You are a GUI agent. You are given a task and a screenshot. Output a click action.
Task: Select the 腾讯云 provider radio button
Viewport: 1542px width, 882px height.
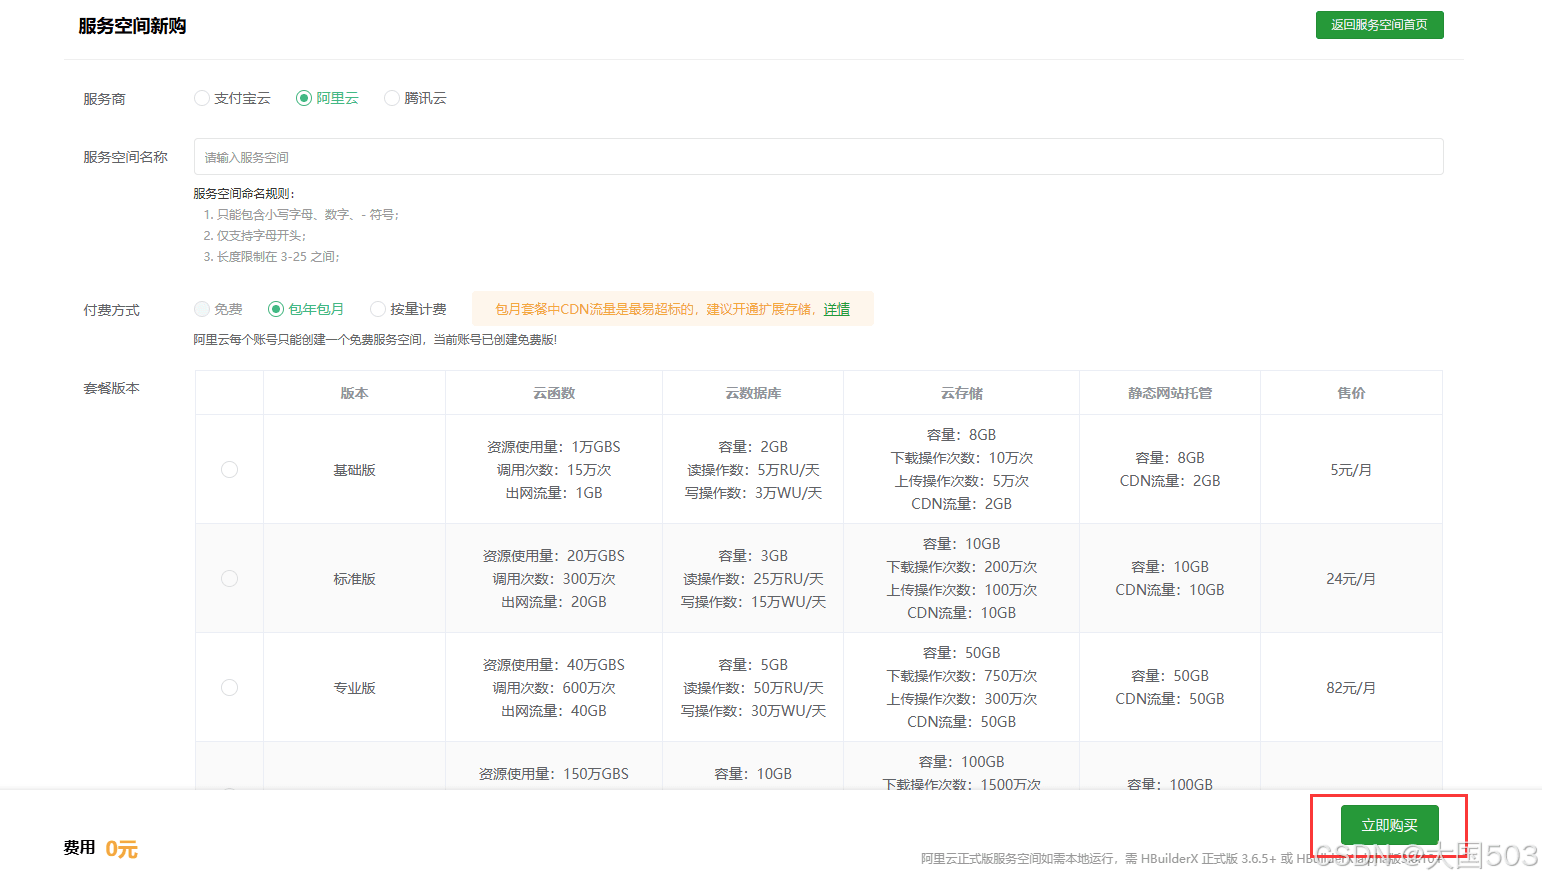(392, 98)
